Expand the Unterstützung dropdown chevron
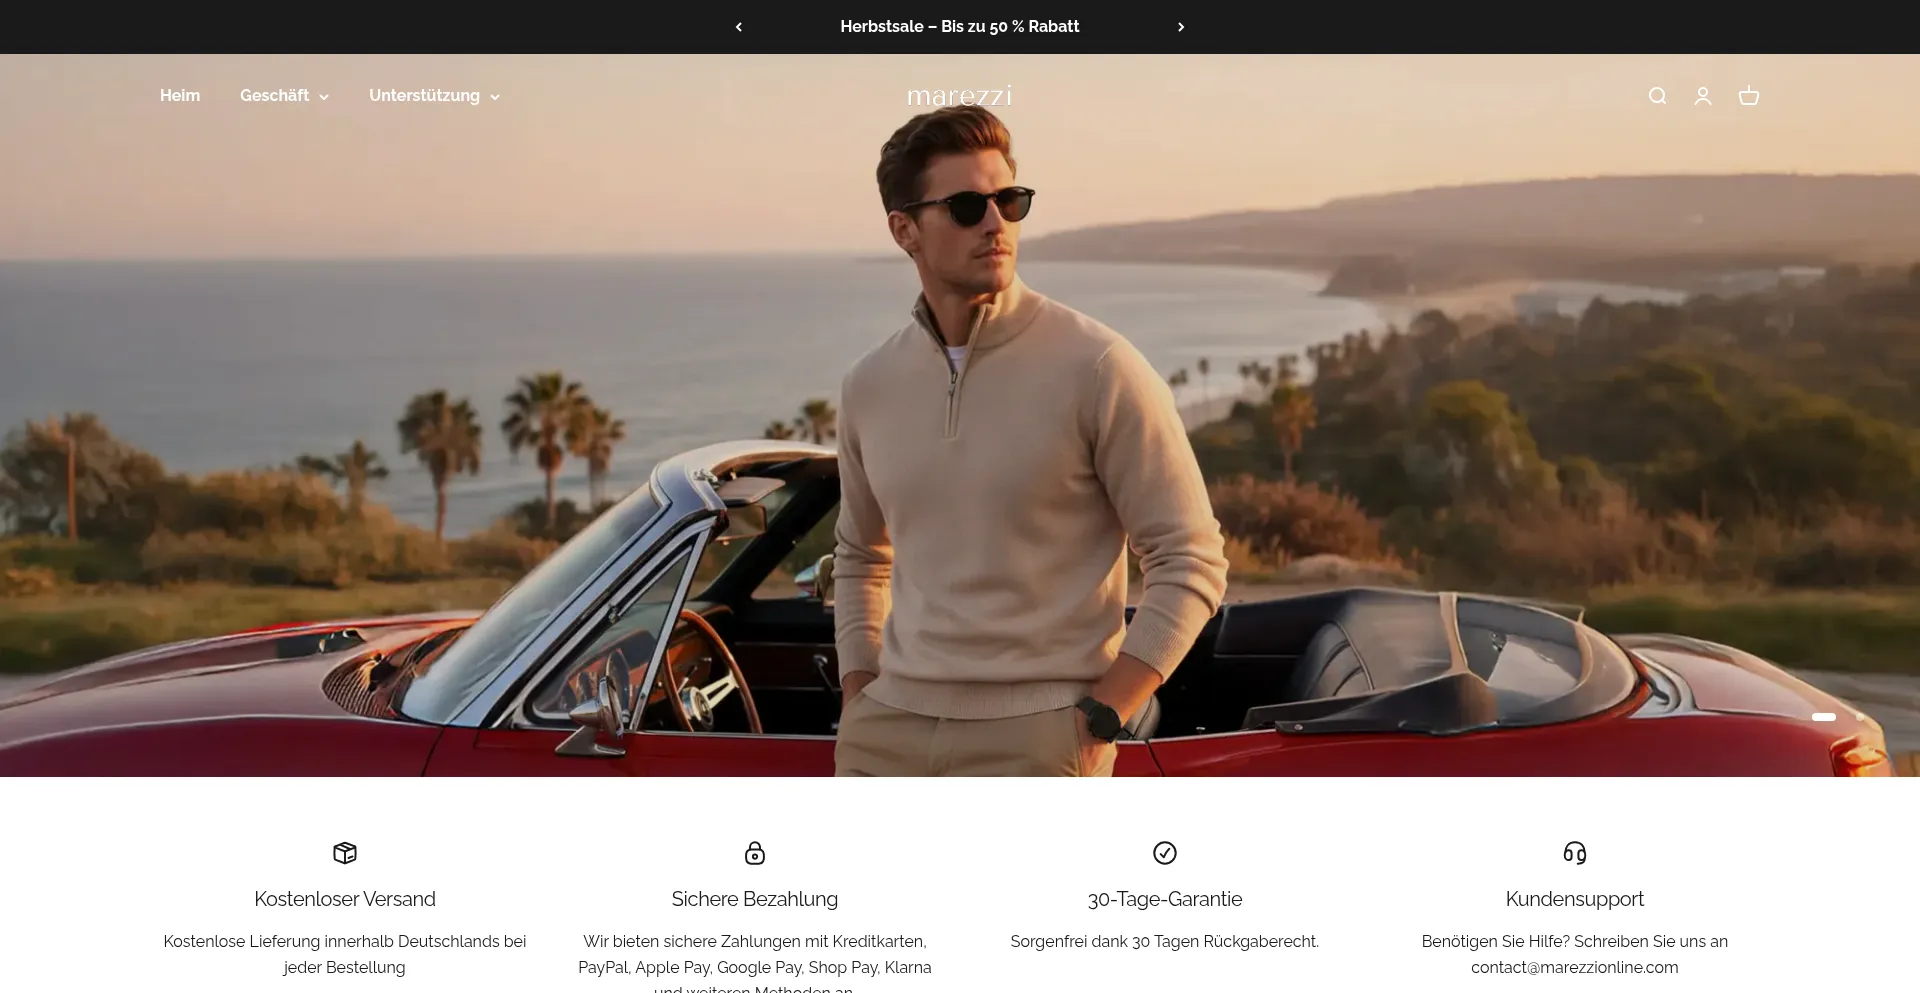Viewport: 1920px width, 993px height. tap(495, 97)
